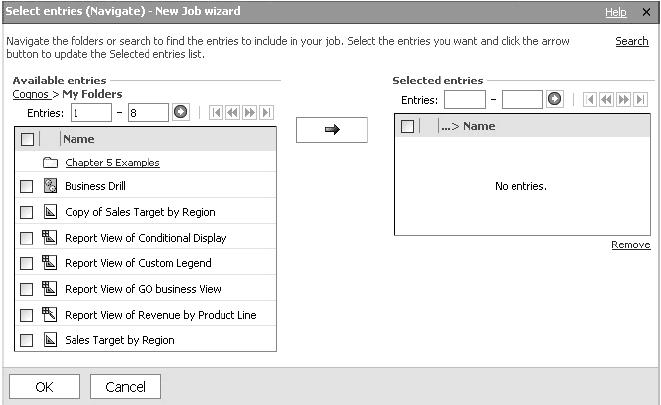
Task: Check the select-all box in Selected entries header
Action: coord(407,126)
